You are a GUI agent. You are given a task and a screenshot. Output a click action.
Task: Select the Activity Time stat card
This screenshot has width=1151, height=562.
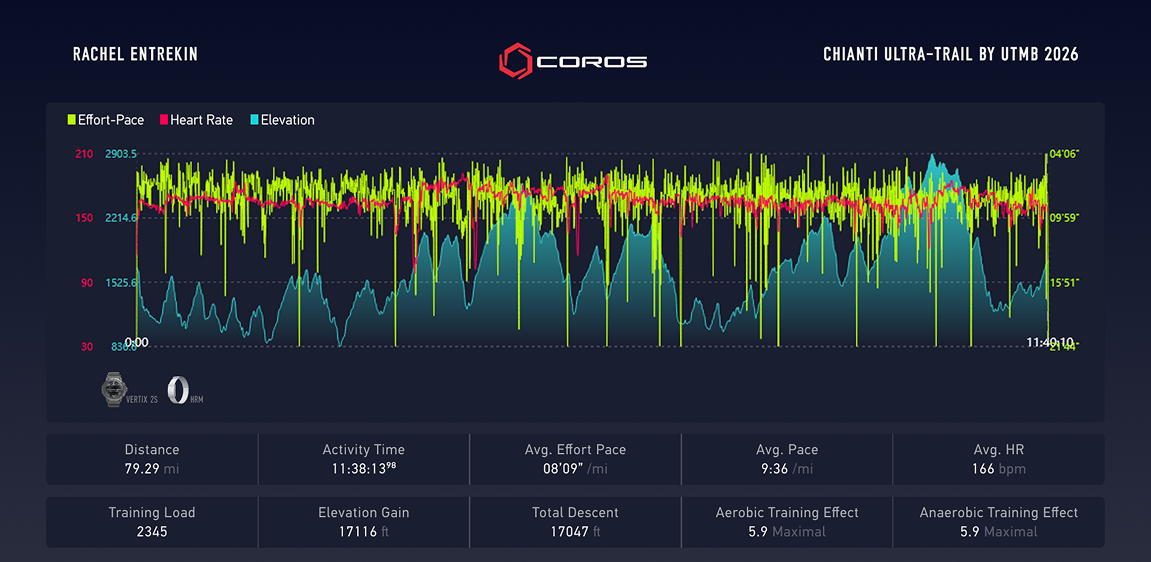pos(363,459)
